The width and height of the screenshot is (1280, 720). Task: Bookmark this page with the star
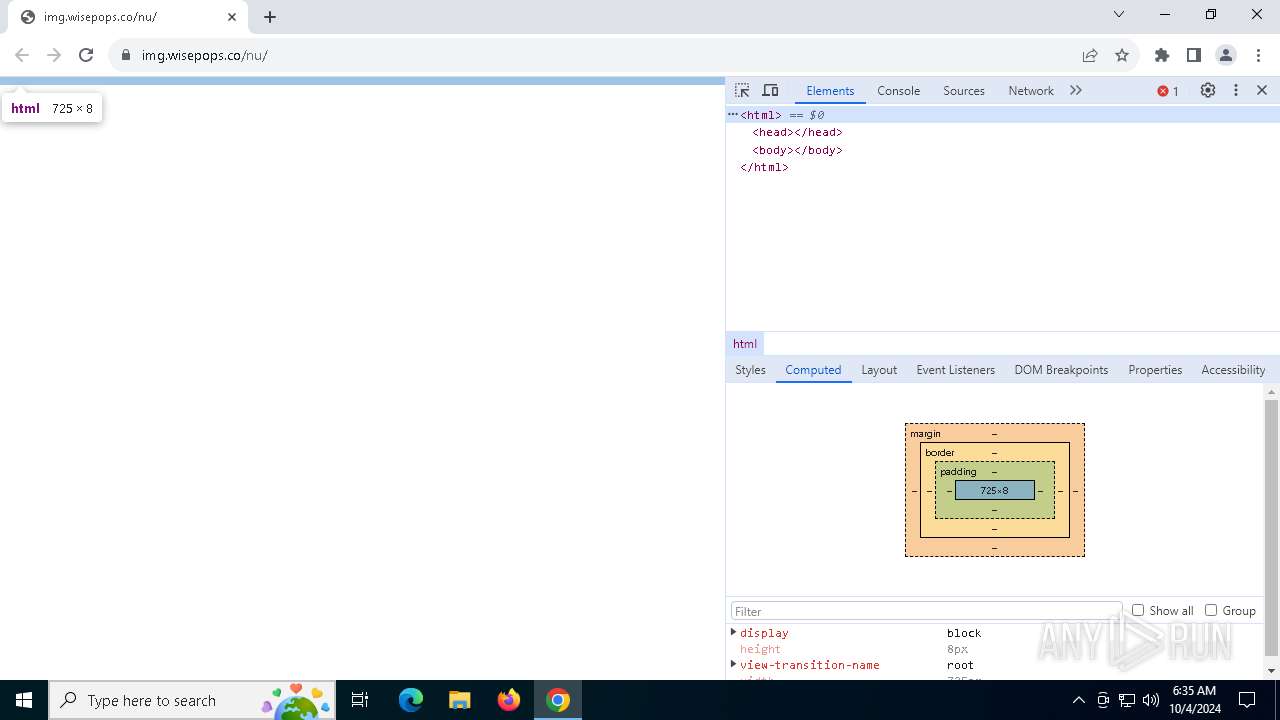pyautogui.click(x=1122, y=55)
